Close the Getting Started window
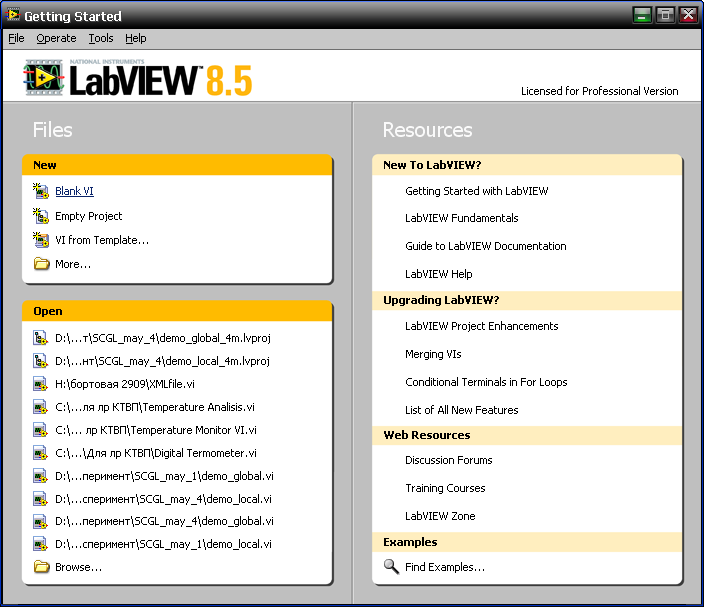Viewport: 704px width, 607px height. click(688, 15)
